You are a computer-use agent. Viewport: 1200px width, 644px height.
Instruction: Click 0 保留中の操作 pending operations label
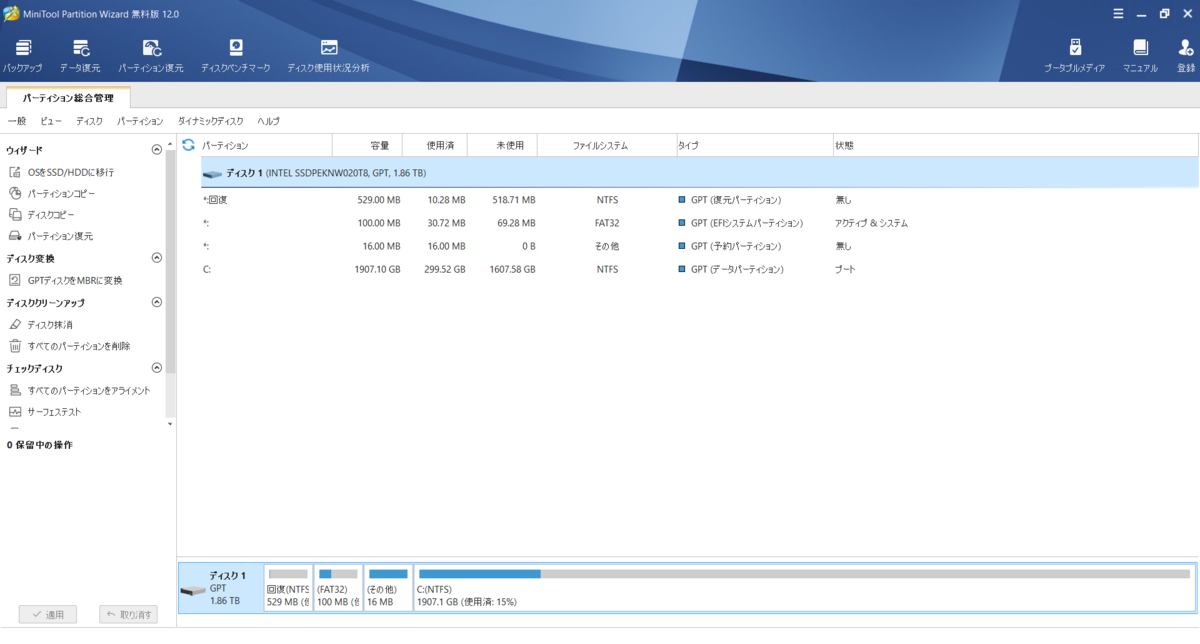40,444
